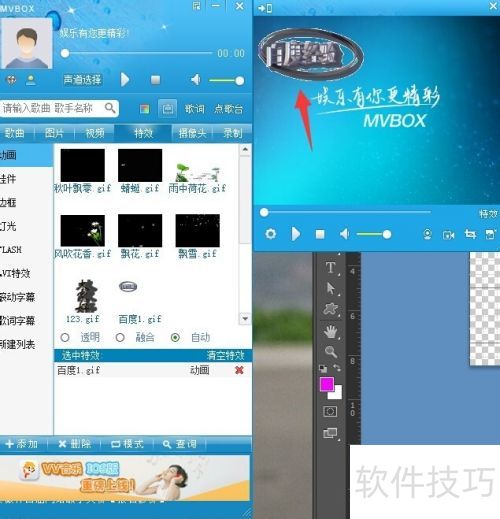Mute the speaker icon in MVBOX main panel

196,80
